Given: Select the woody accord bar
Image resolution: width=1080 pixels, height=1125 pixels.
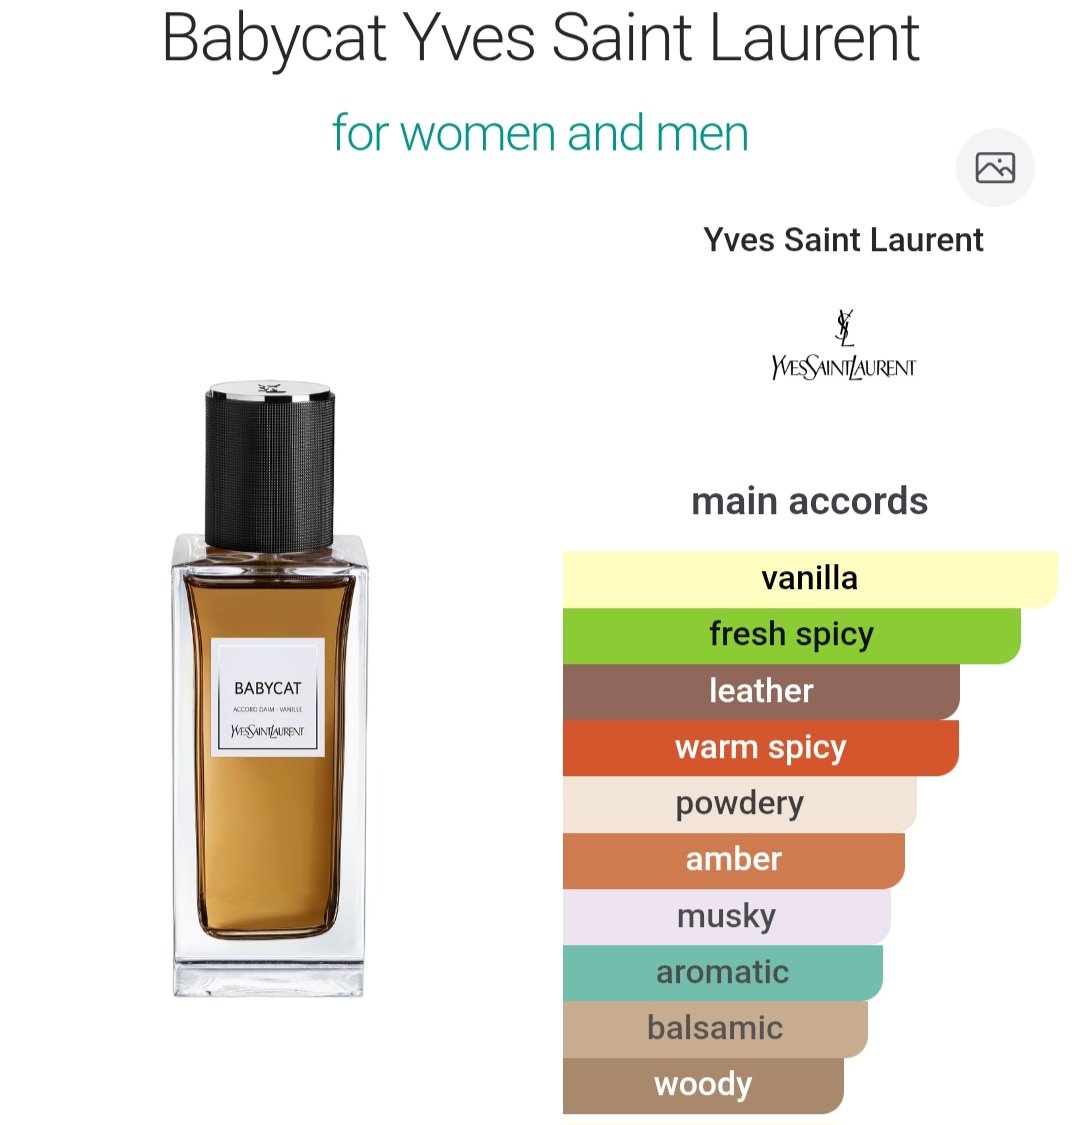Looking at the screenshot, I should [x=703, y=1085].
